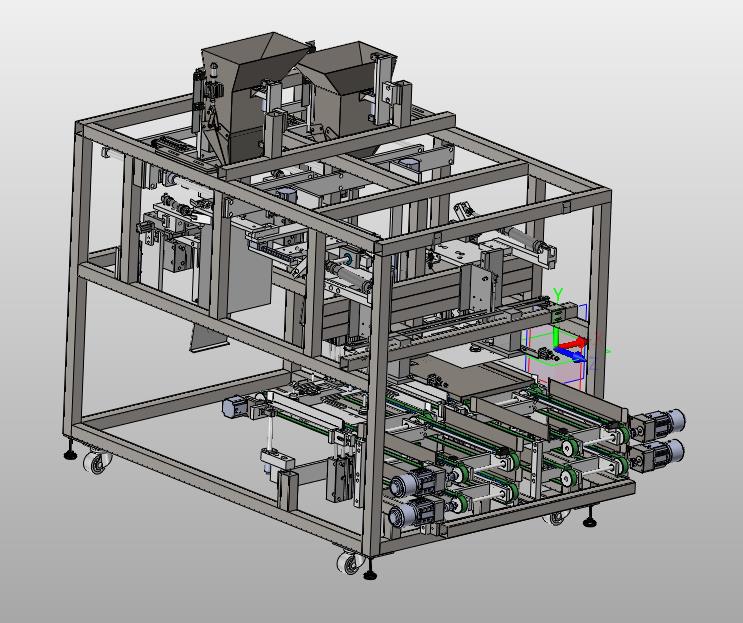Image resolution: width=743 pixels, height=623 pixels.
Task: Select the right hopper on top of the machine
Action: (348, 88)
